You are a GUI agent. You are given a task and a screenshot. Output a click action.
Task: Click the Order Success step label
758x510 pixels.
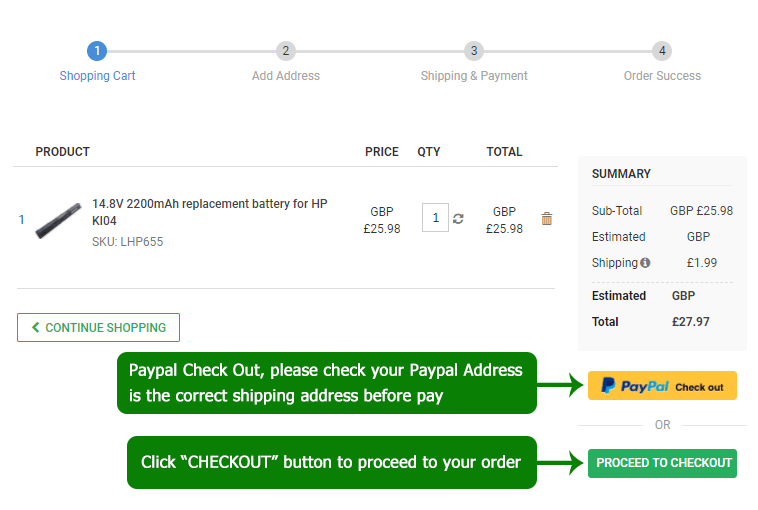point(662,76)
